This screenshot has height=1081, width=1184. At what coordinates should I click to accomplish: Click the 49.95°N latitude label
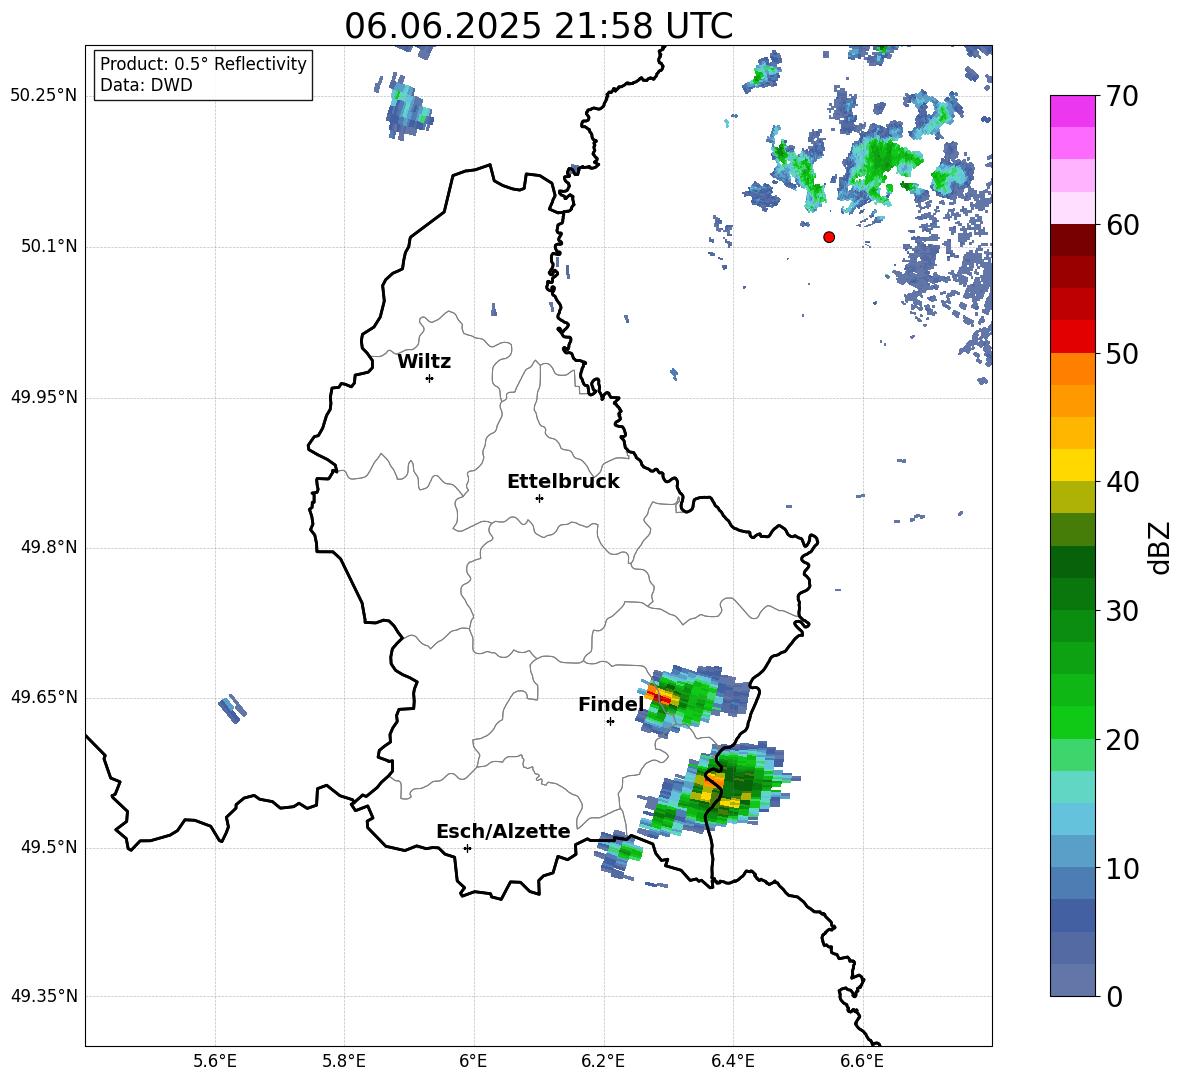[44, 396]
